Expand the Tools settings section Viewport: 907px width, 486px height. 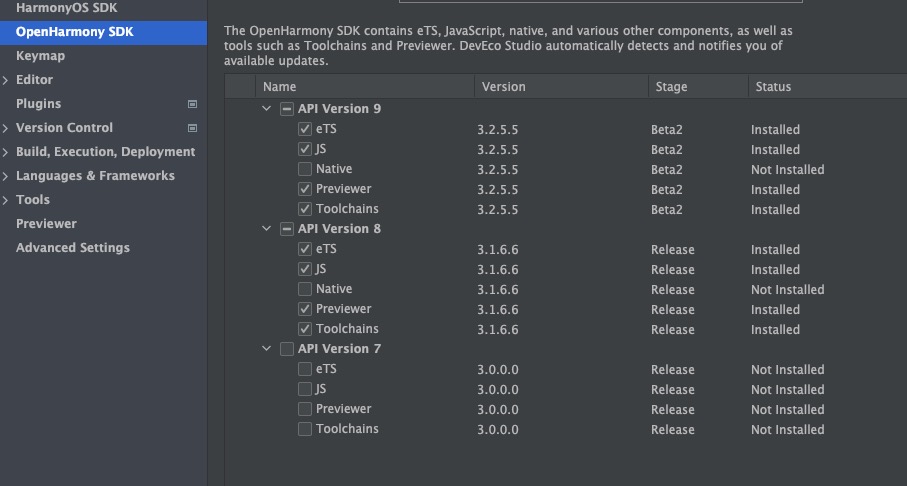[x=5, y=200]
